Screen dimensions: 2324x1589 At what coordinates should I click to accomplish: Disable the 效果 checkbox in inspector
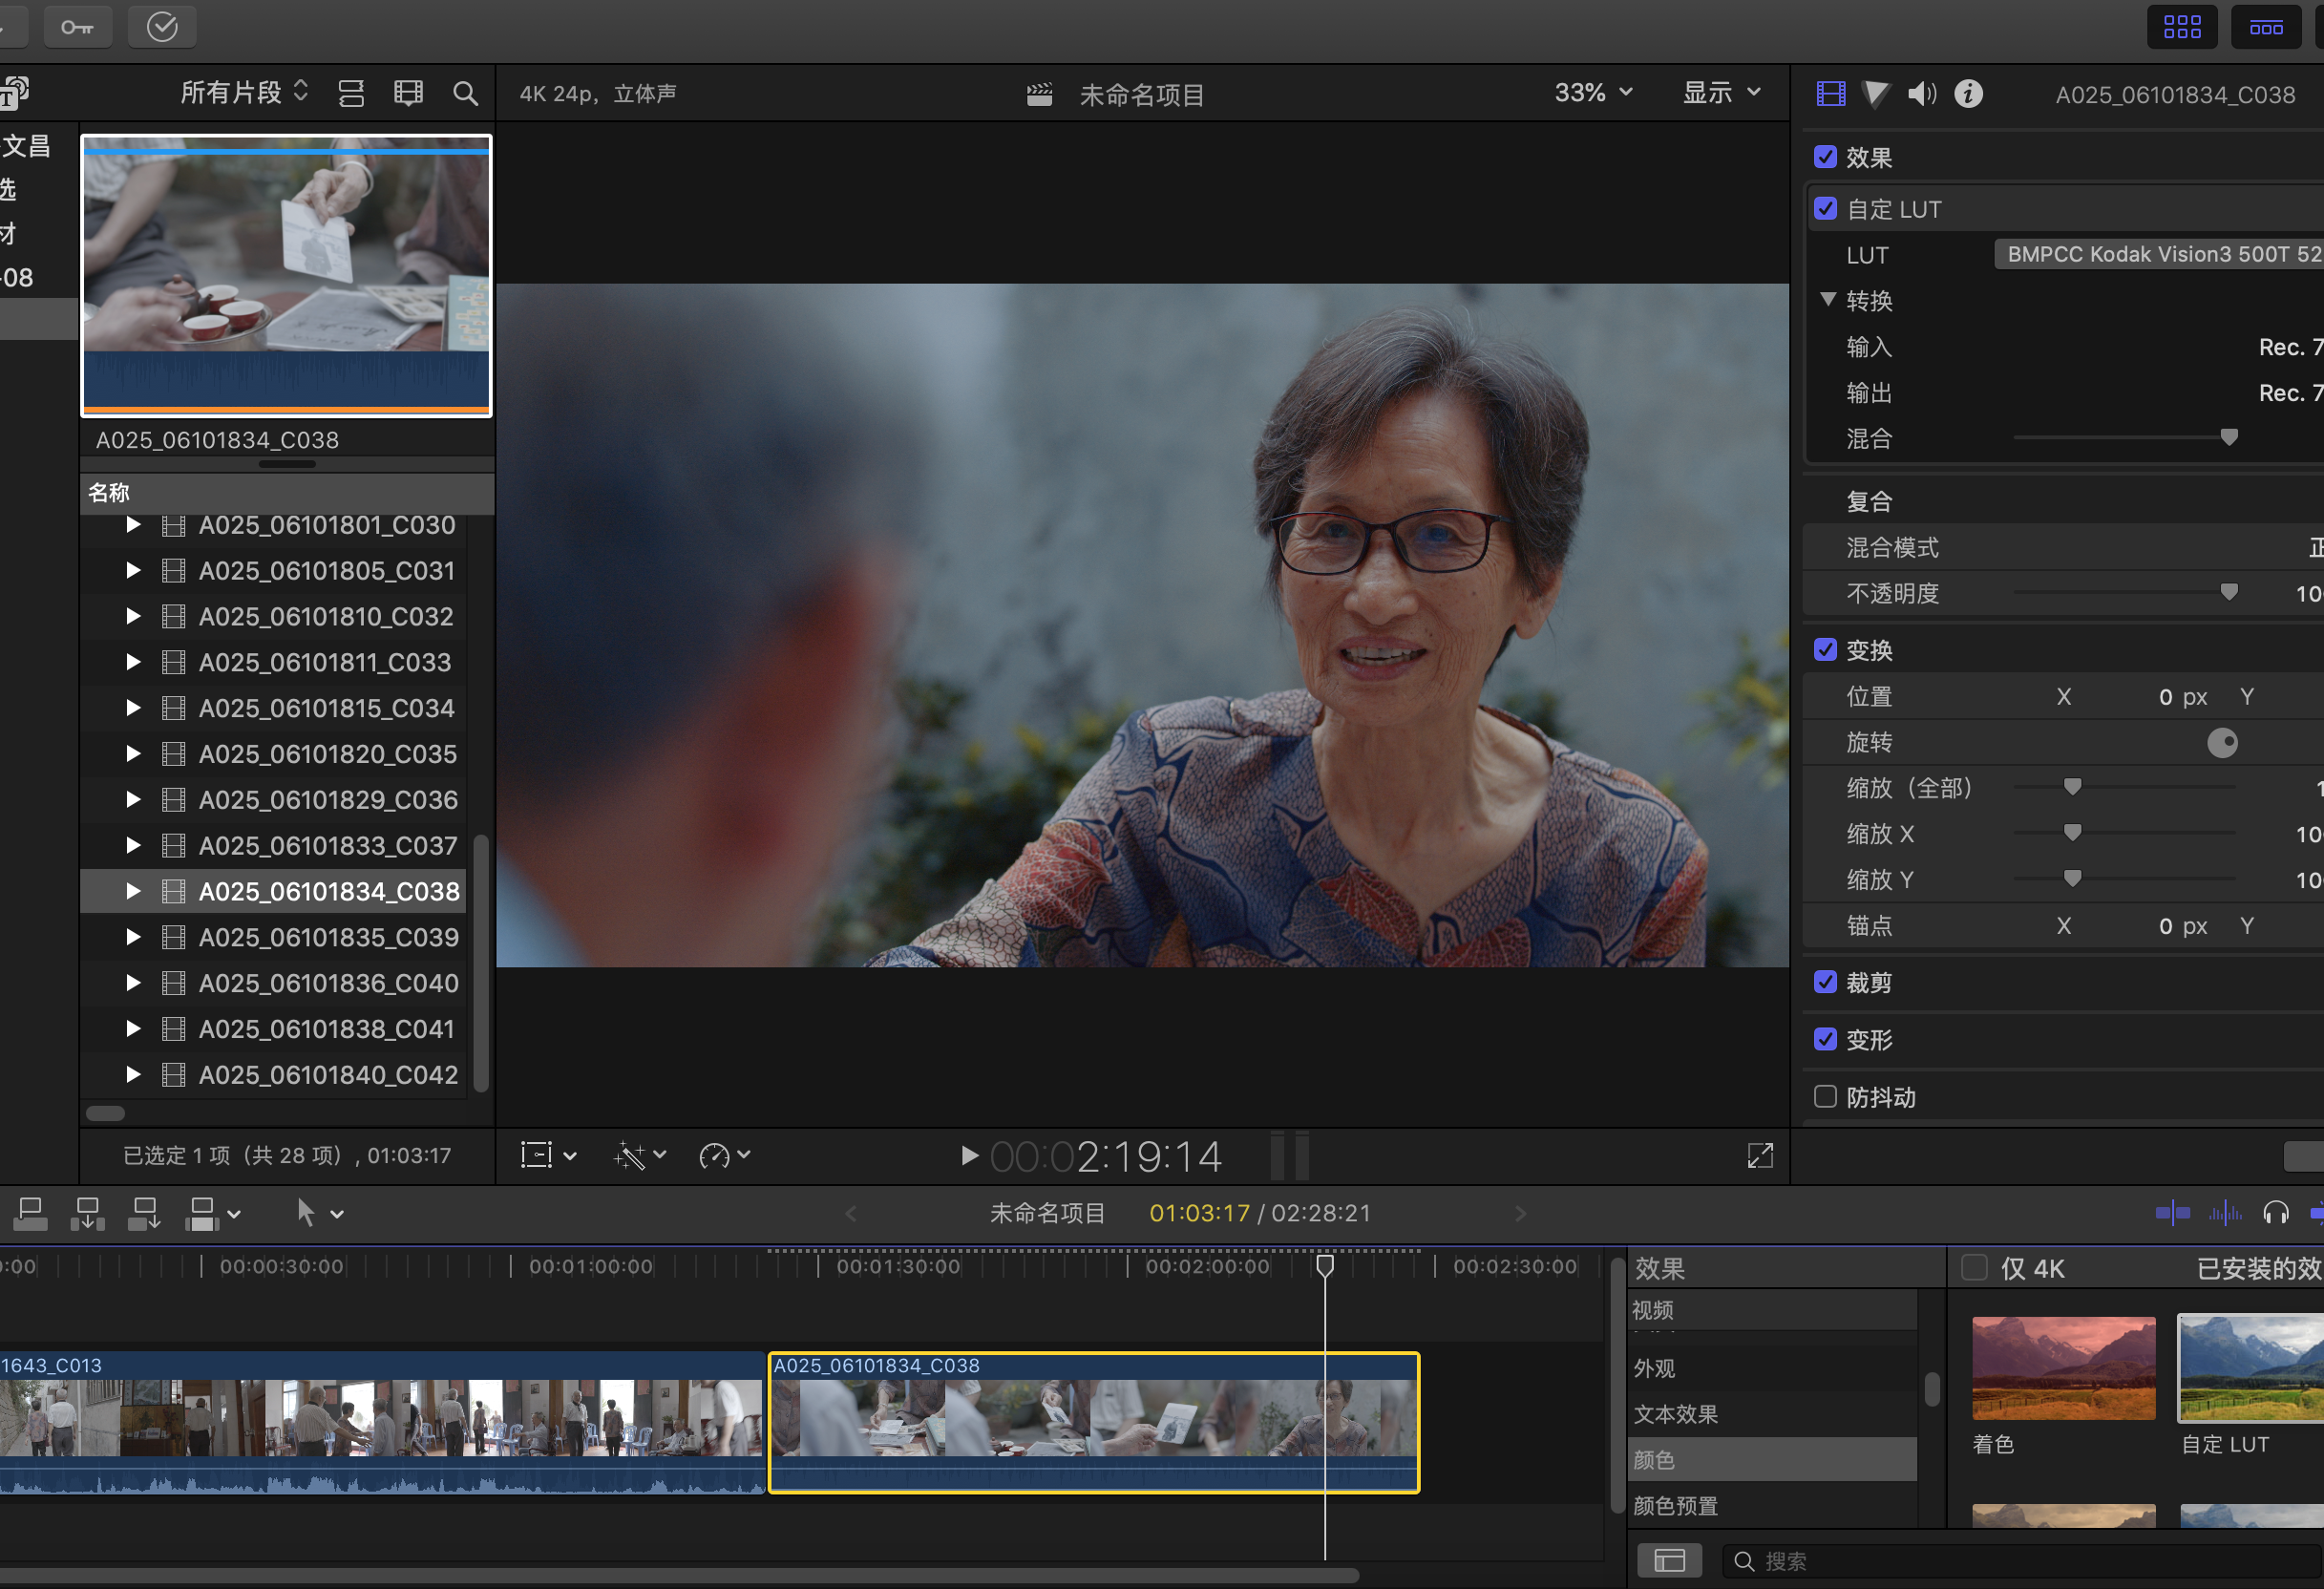[x=1825, y=157]
